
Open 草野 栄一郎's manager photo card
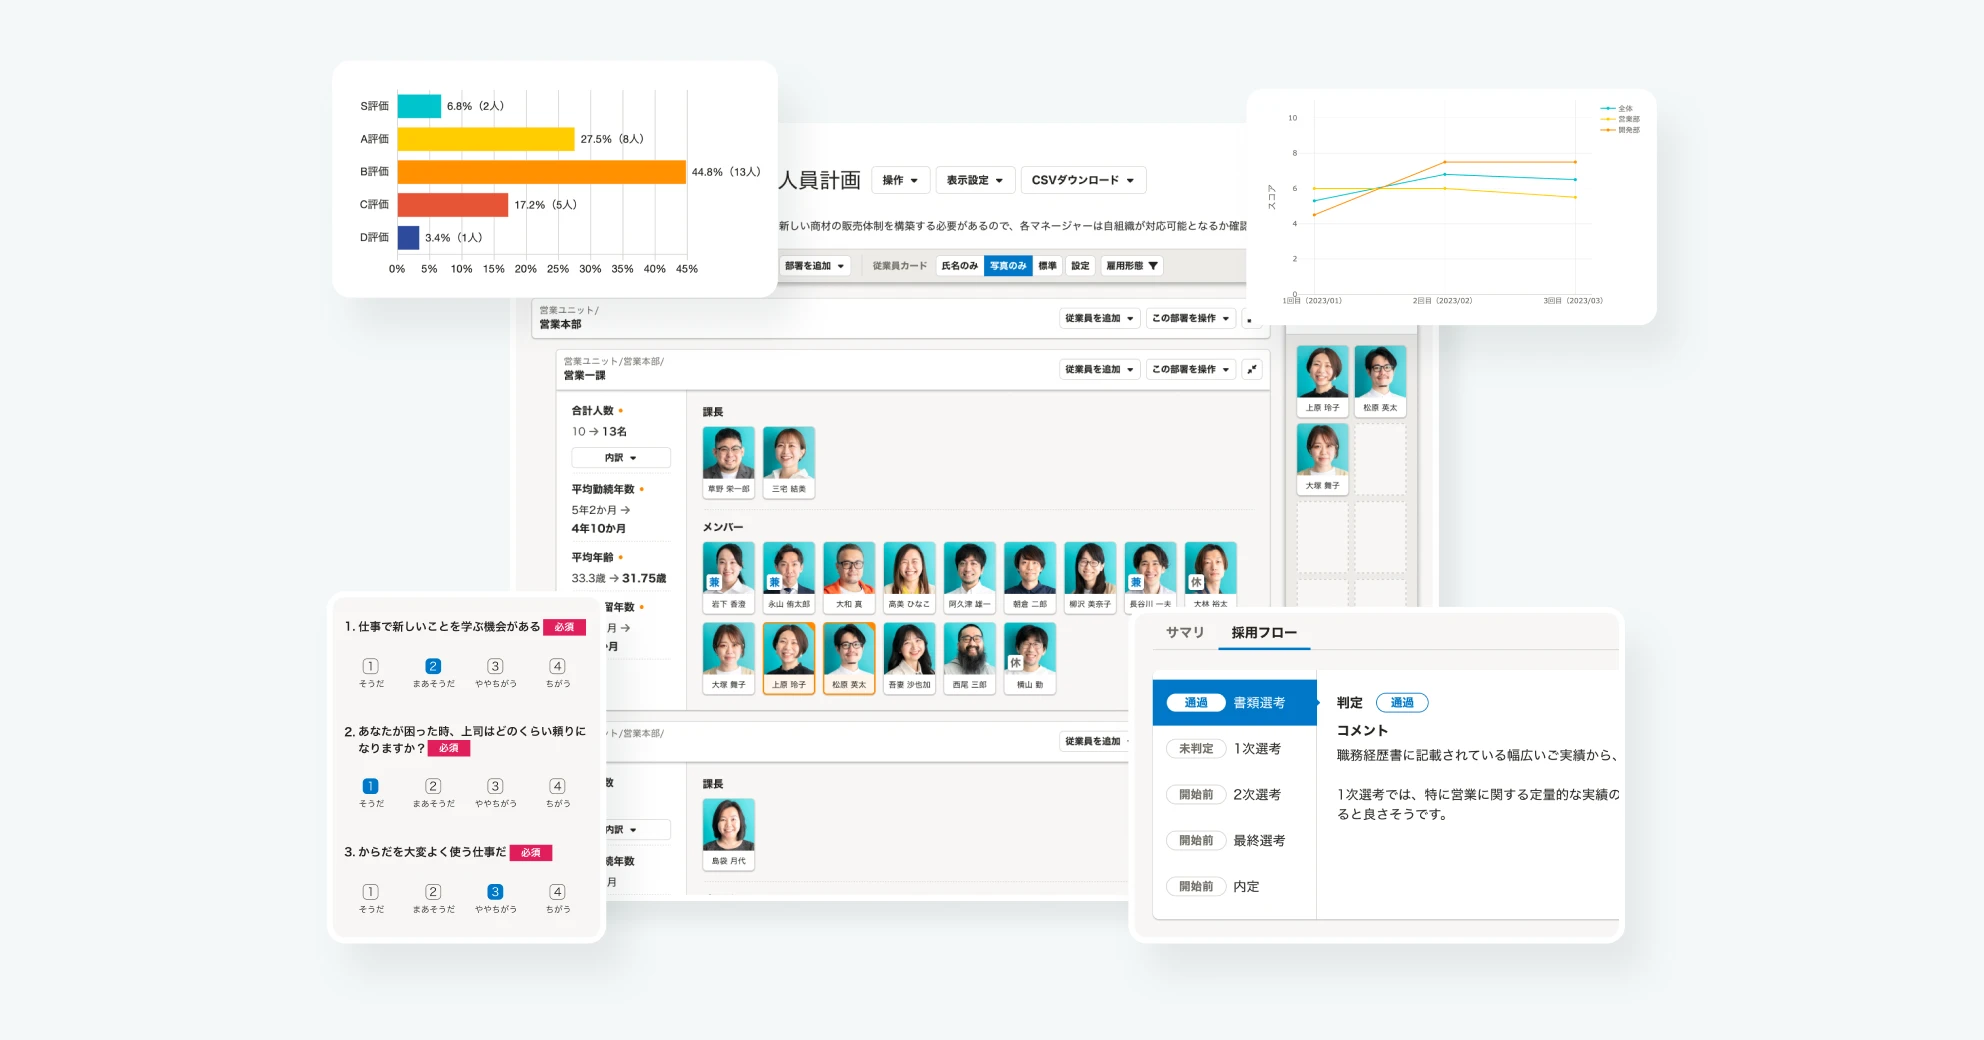(729, 462)
